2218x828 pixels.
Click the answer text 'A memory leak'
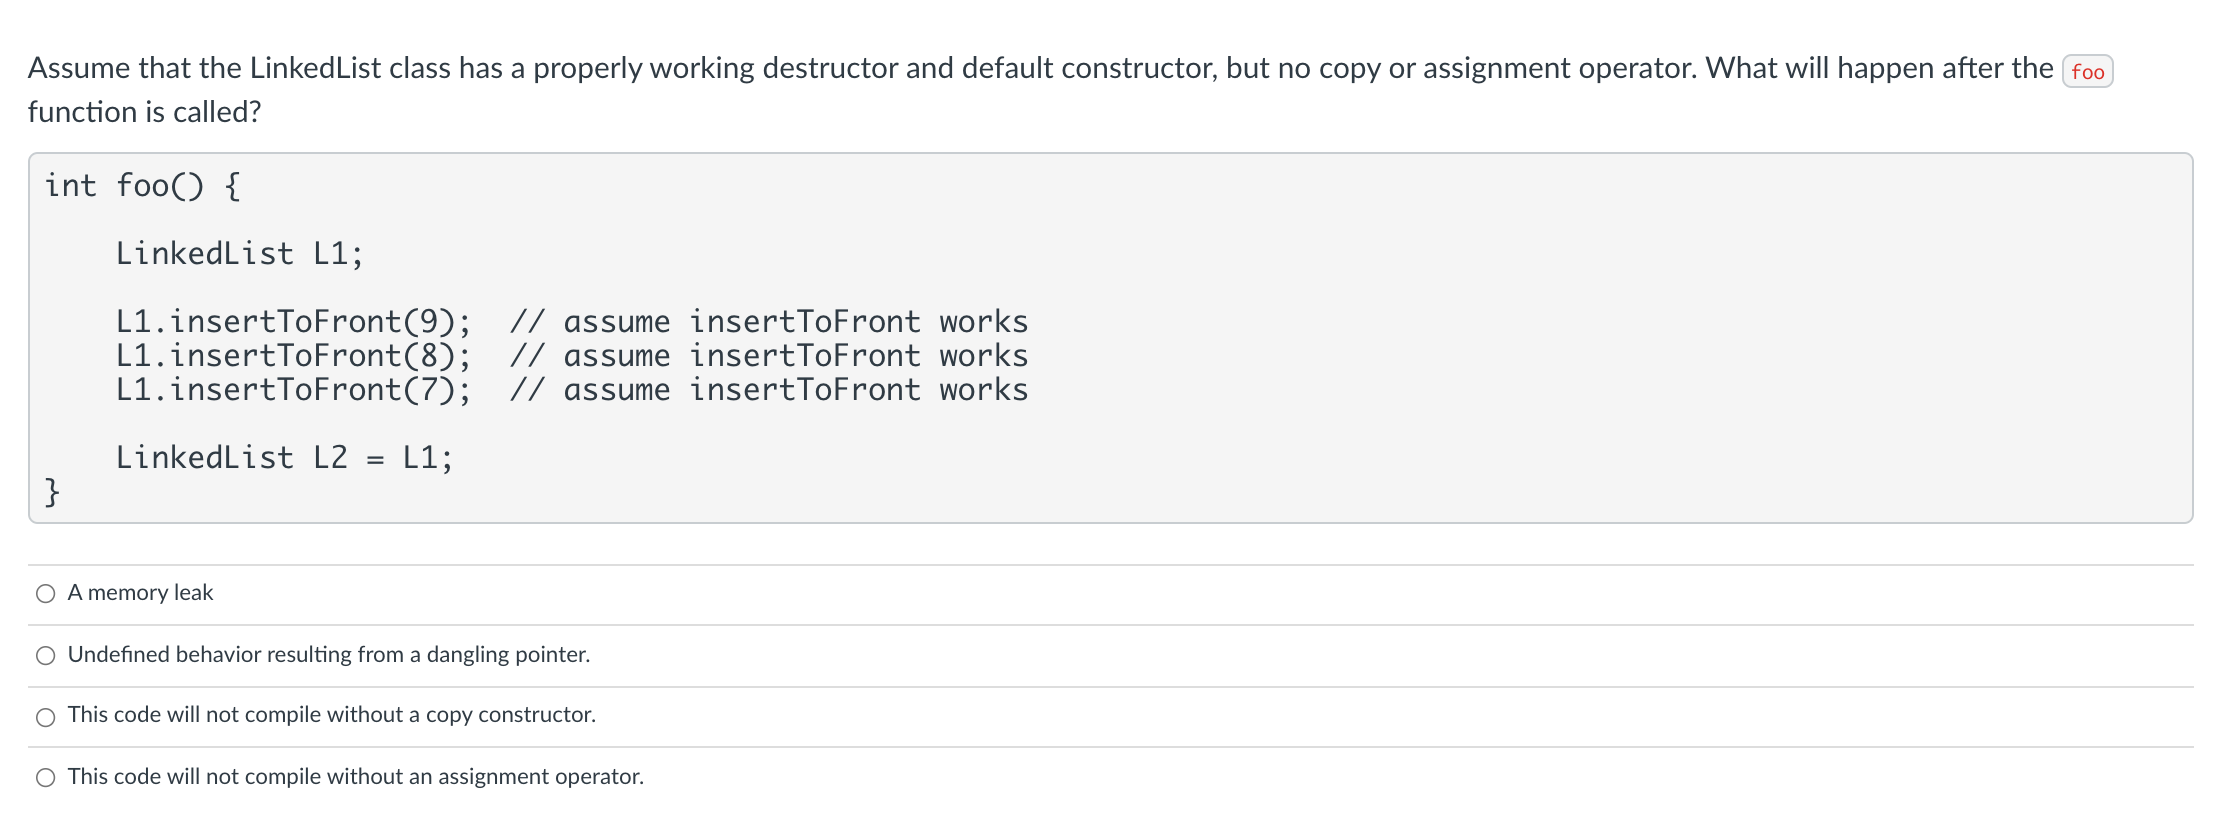(140, 593)
